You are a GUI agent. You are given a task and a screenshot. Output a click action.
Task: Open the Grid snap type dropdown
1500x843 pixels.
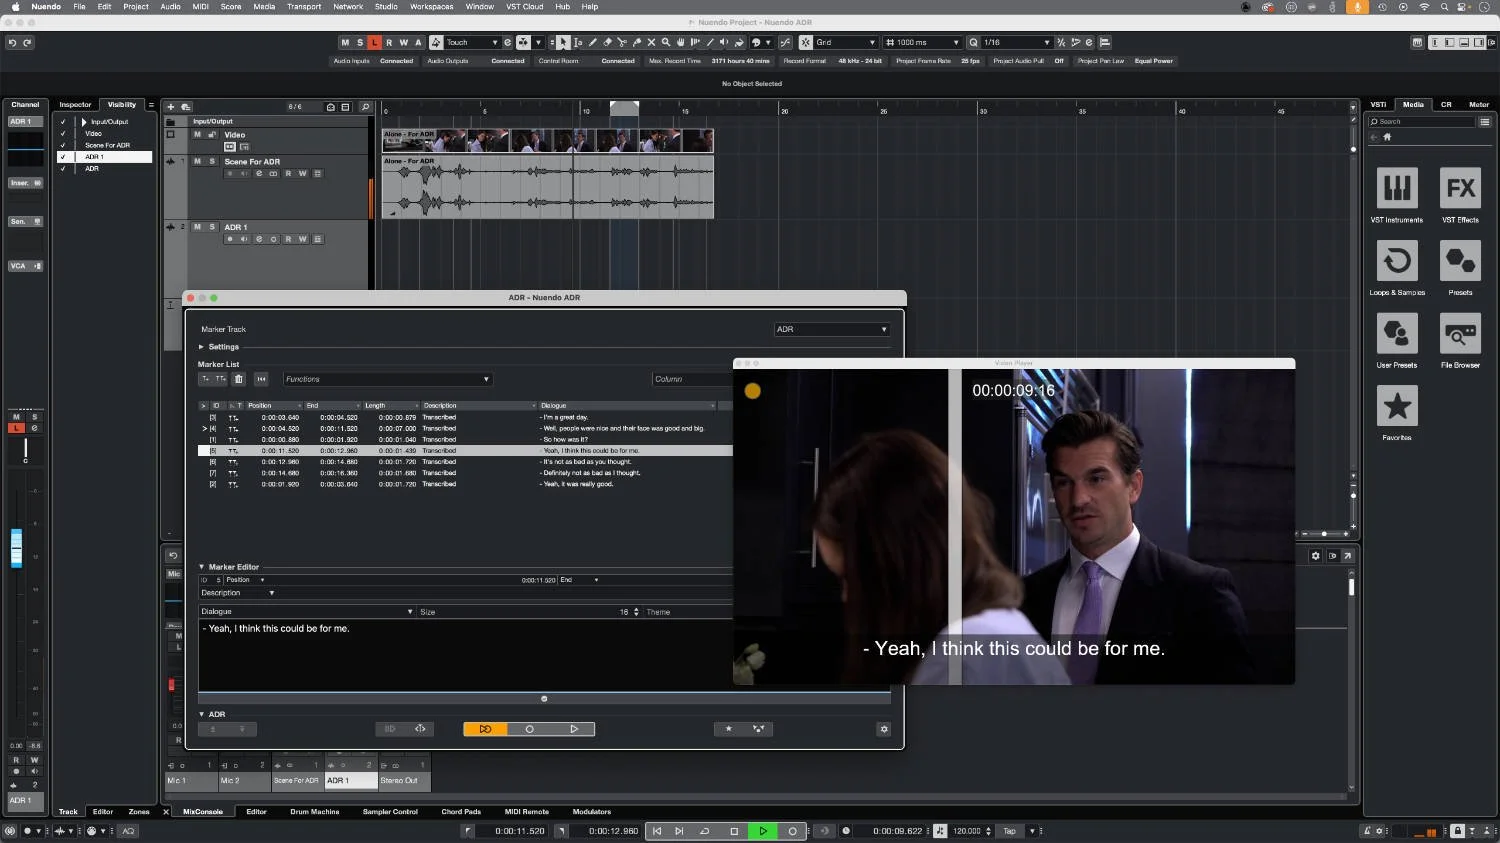coord(845,42)
